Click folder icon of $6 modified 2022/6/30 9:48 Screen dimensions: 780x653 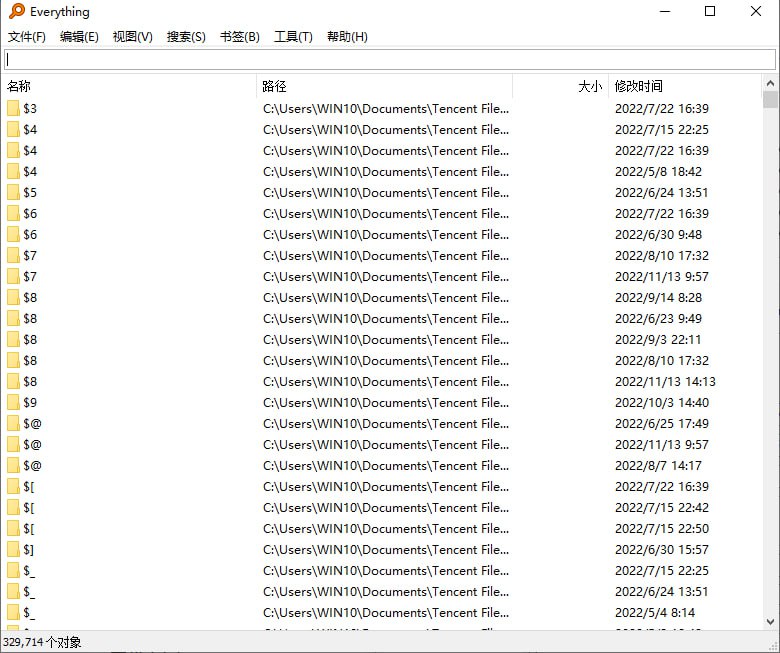[13, 234]
